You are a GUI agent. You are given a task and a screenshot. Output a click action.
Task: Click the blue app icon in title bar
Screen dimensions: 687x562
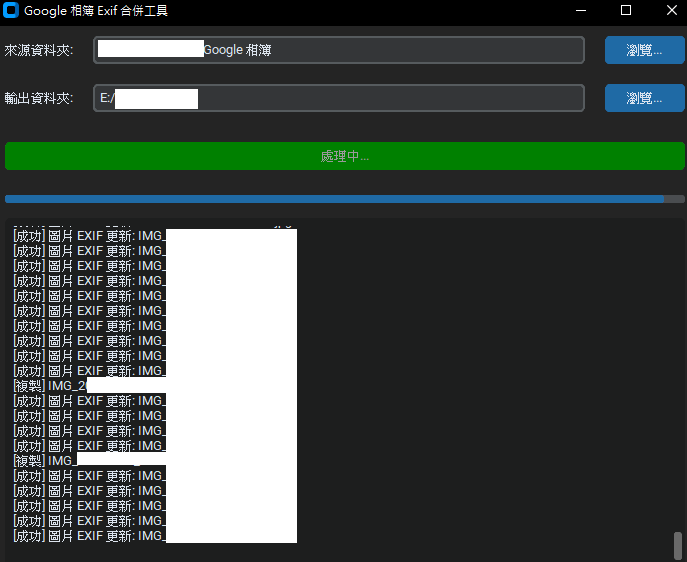[x=12, y=11]
